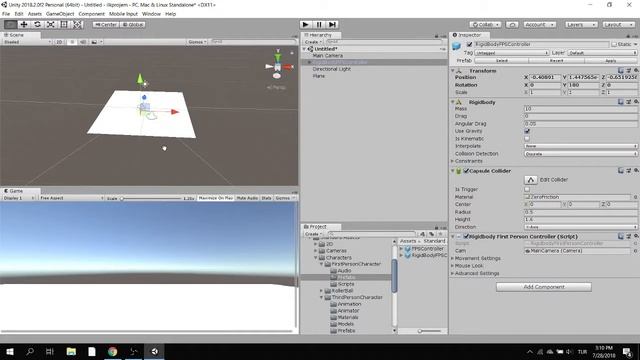Image resolution: width=640 pixels, height=360 pixels.
Task: Click the Collab button
Action: [x=485, y=24]
